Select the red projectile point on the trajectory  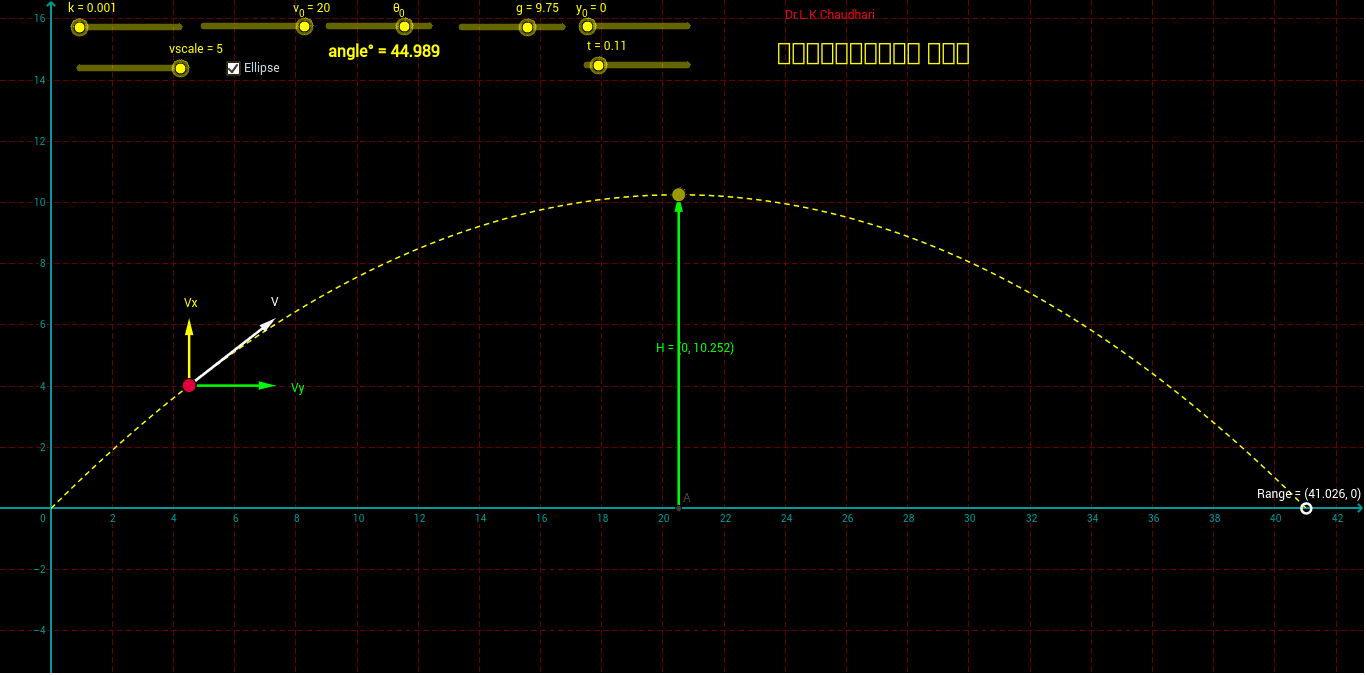click(190, 384)
